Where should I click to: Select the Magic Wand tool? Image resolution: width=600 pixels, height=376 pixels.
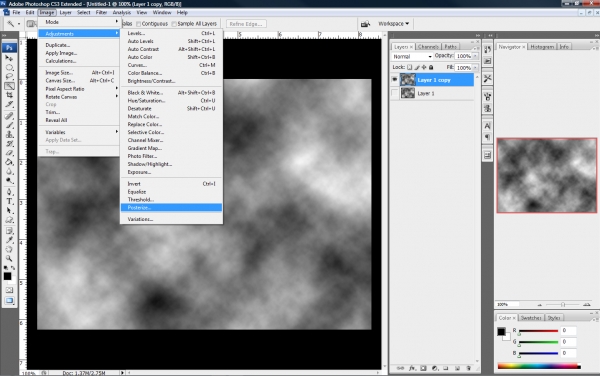9,86
